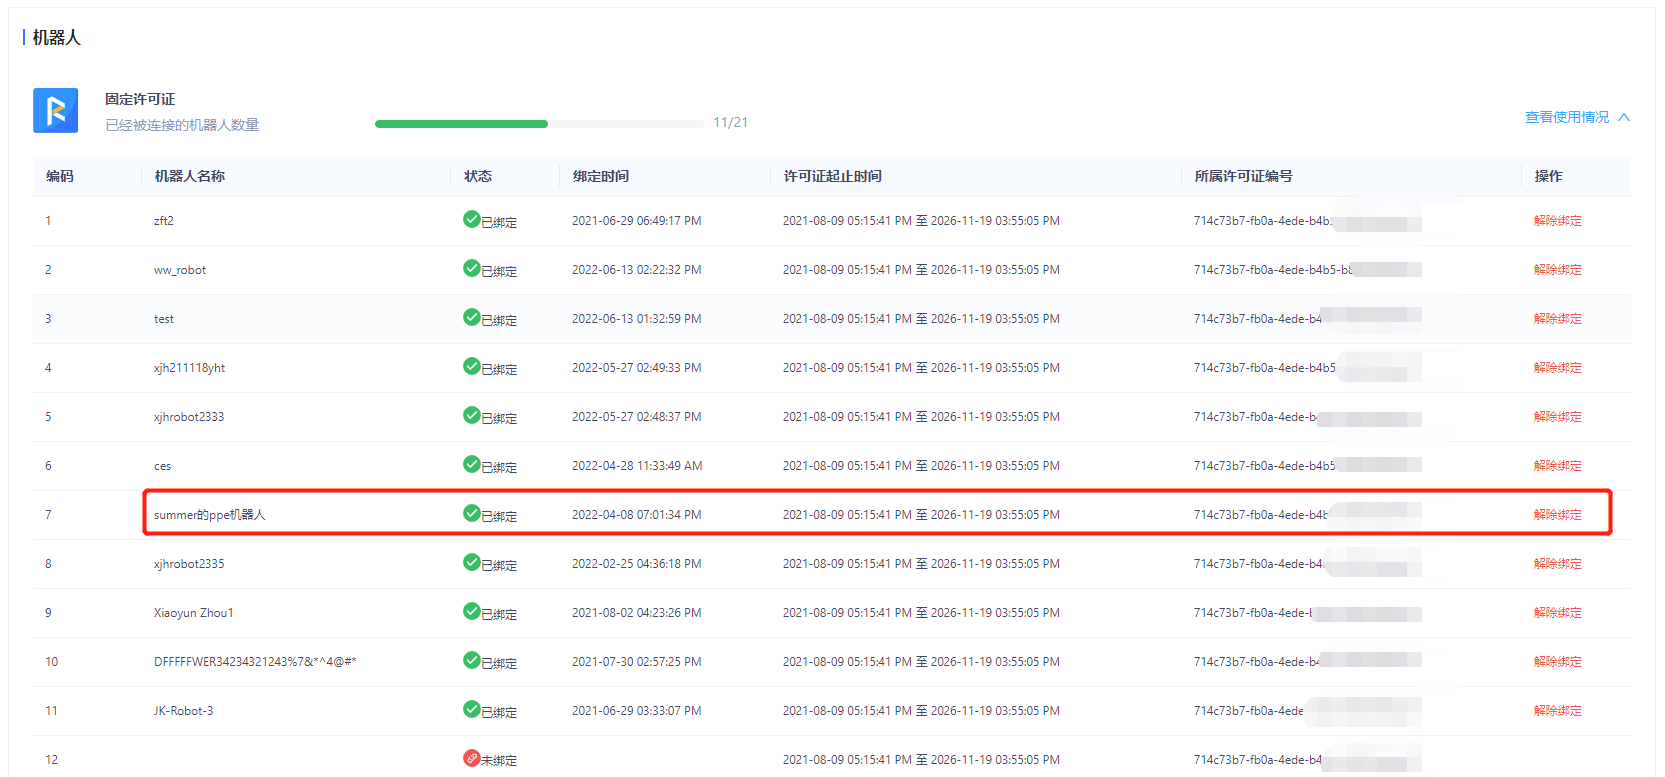Collapse usage details via 查看使用情况
The width and height of the screenshot is (1665, 777).
coord(1577,117)
